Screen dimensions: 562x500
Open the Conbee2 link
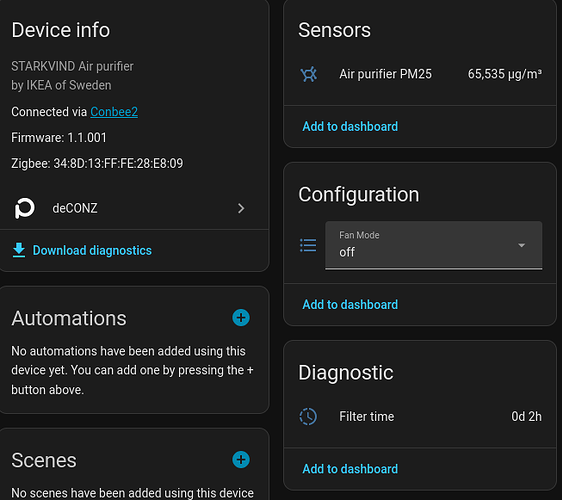tap(114, 112)
